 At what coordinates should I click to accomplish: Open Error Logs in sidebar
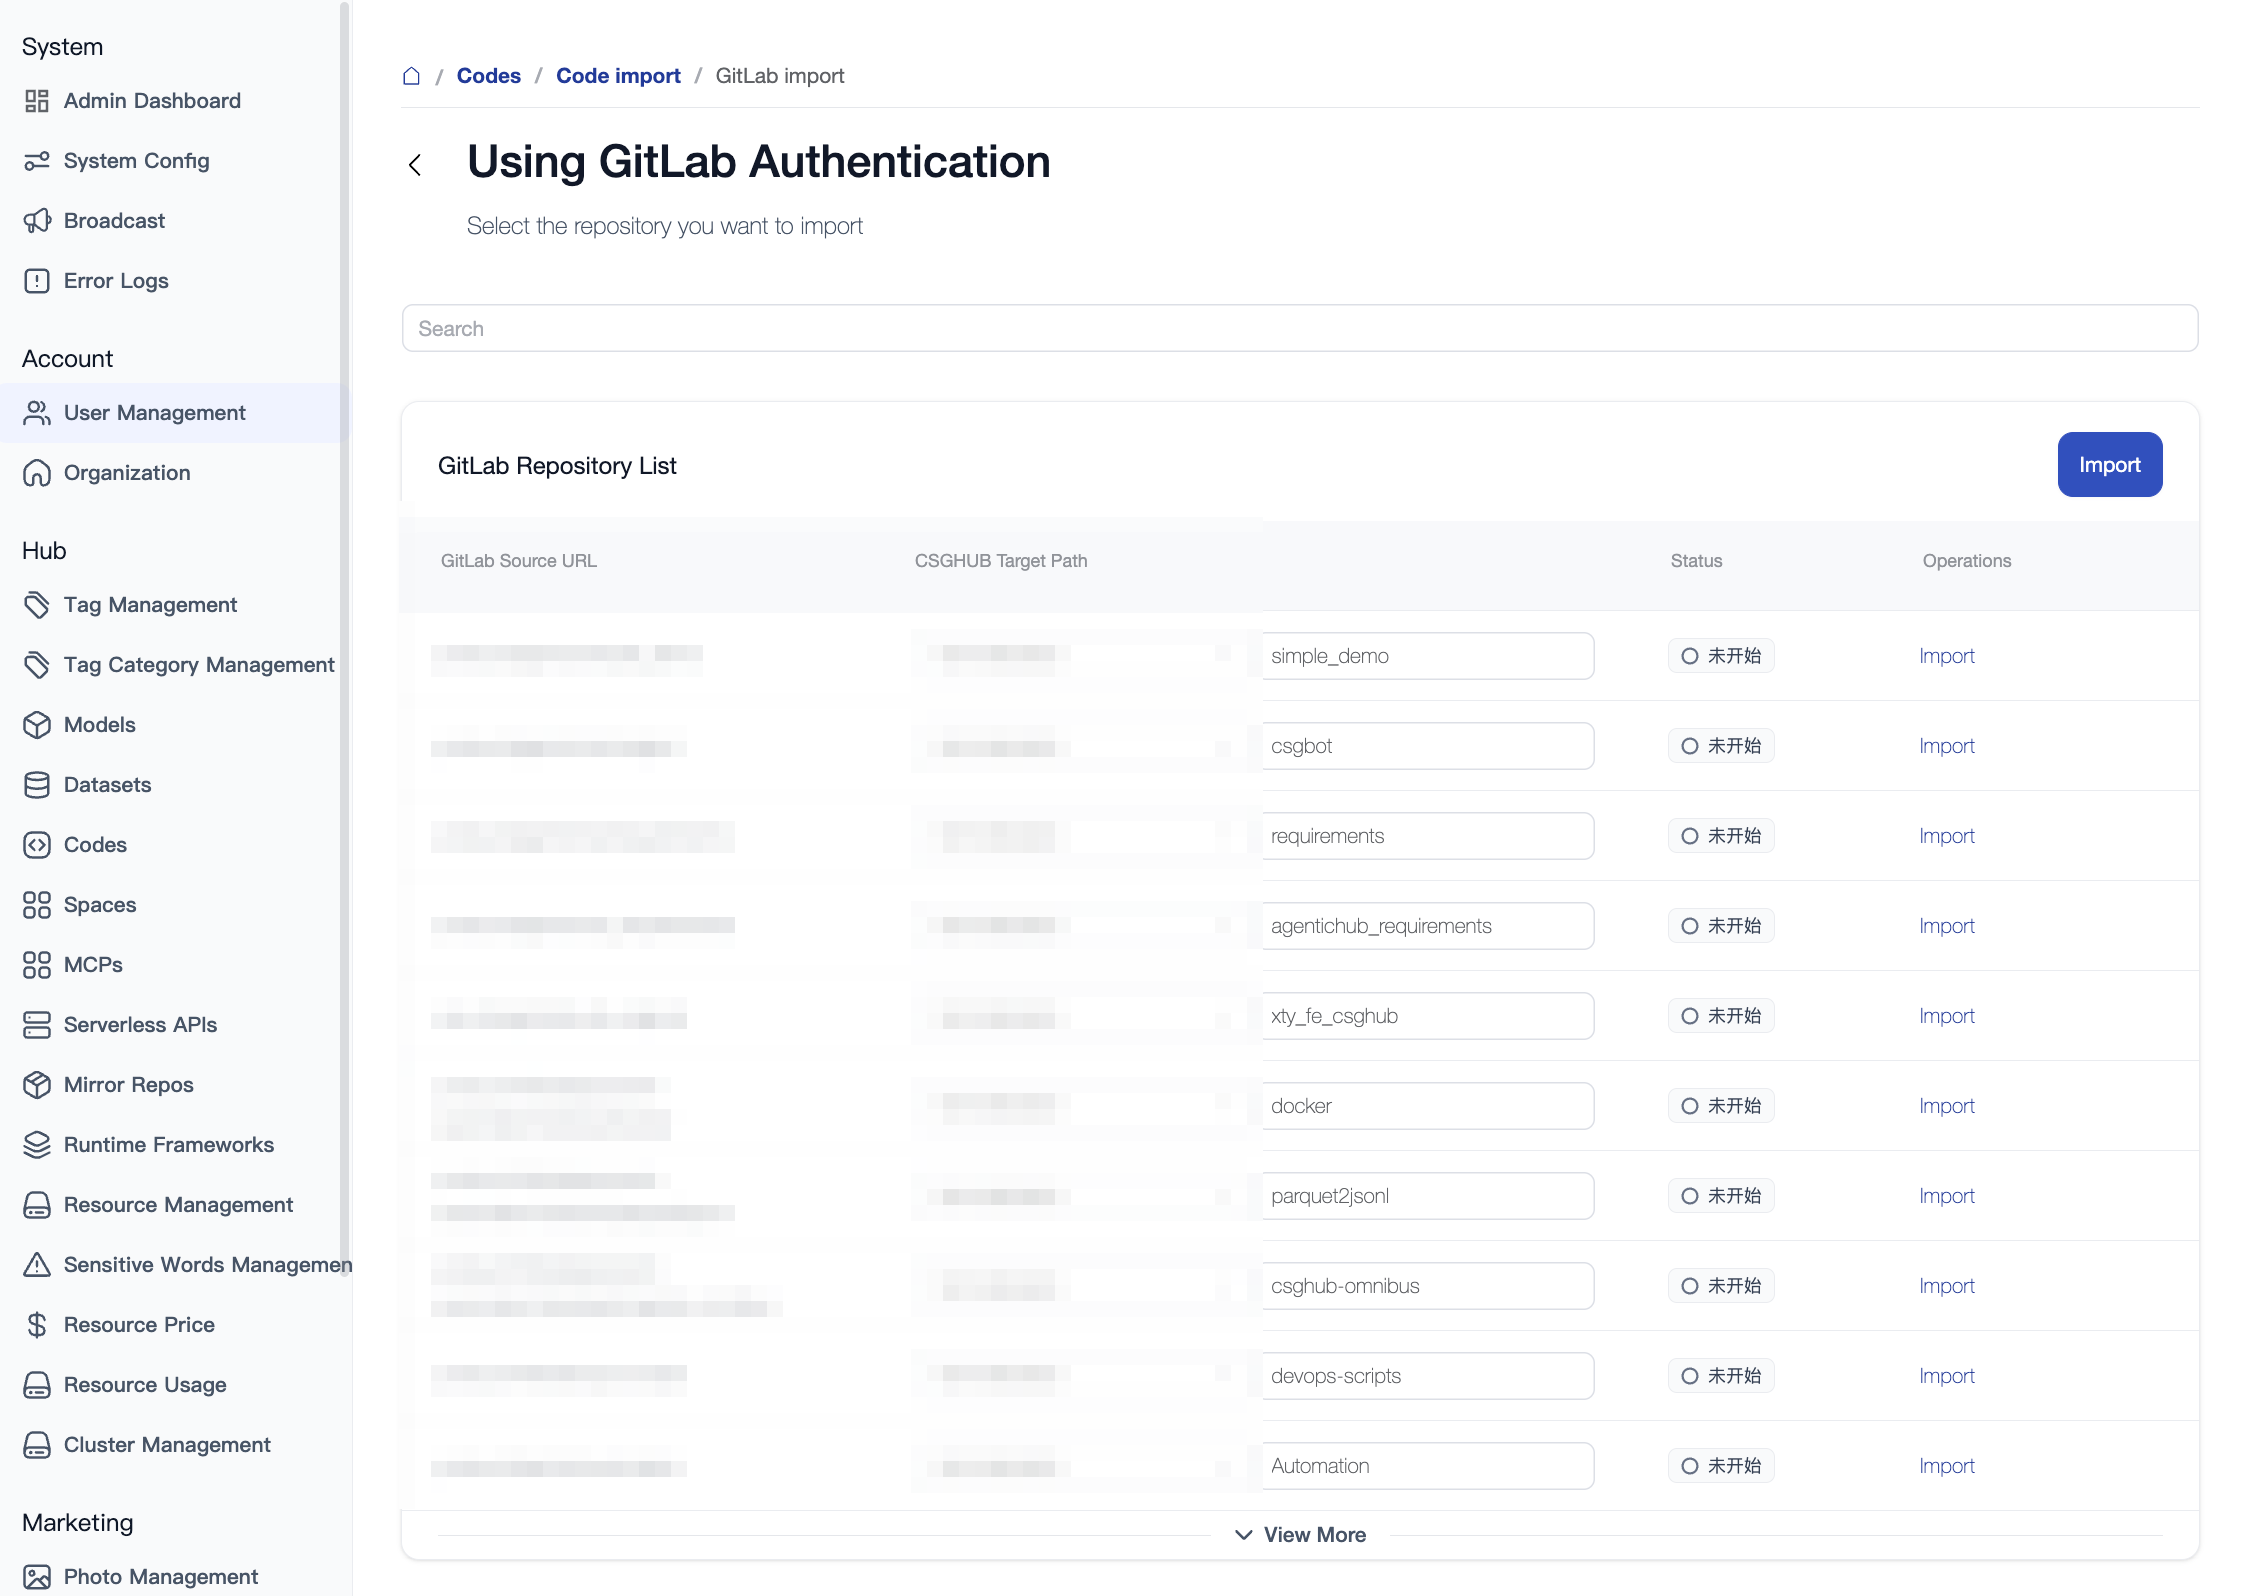pyautogui.click(x=116, y=281)
